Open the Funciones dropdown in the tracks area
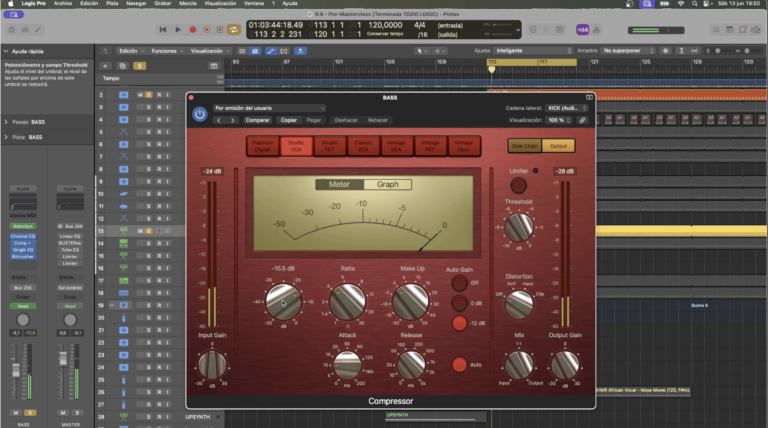The height and width of the screenshot is (428, 768). point(167,51)
